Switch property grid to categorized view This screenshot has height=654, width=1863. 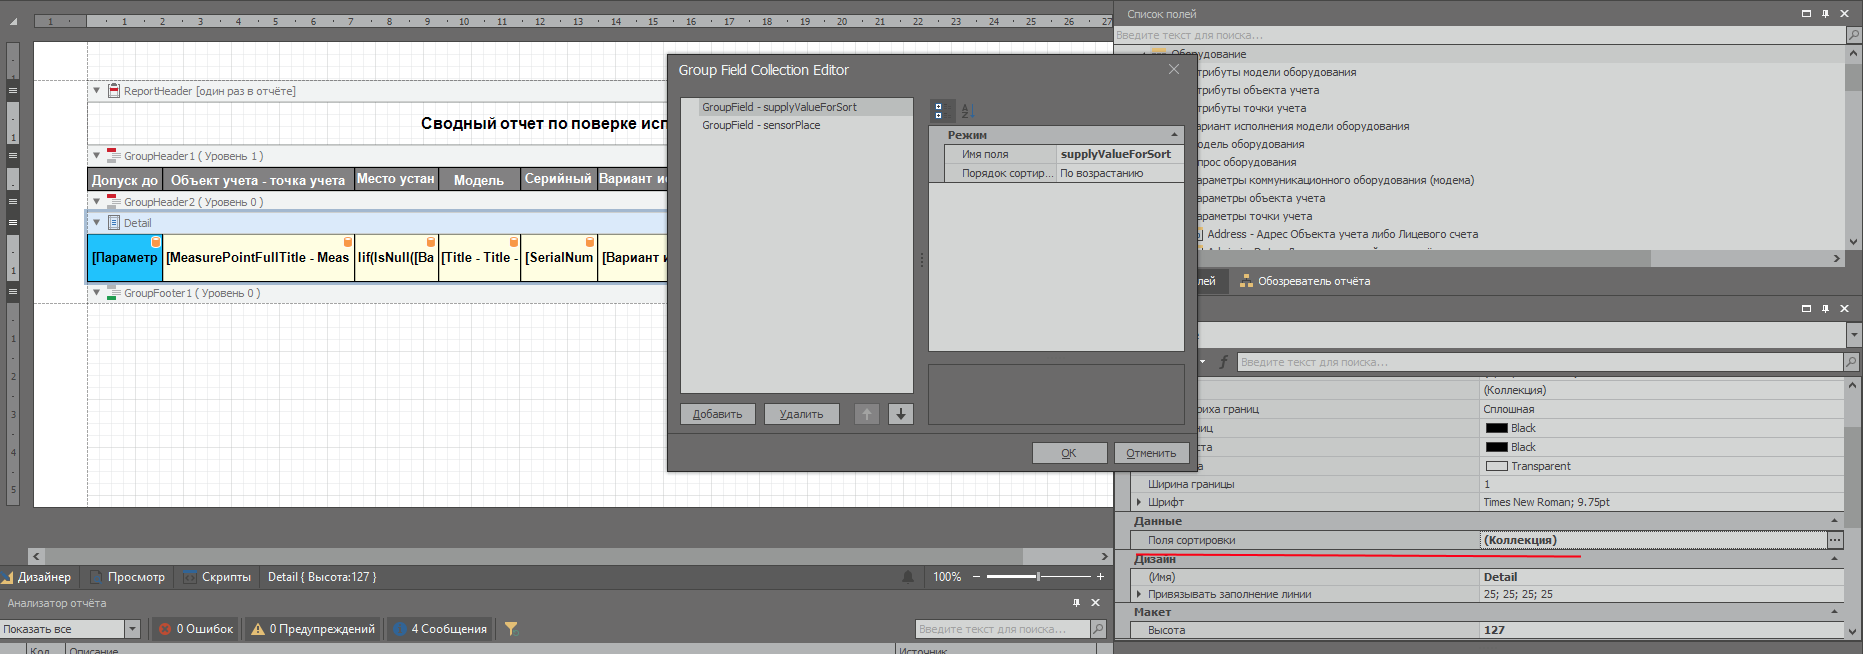click(939, 111)
